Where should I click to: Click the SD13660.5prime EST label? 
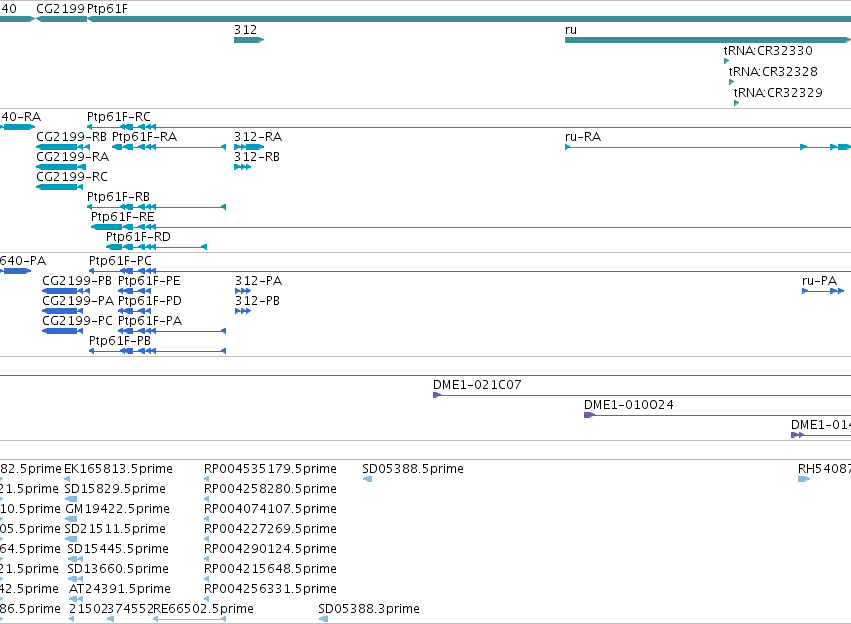118,569
